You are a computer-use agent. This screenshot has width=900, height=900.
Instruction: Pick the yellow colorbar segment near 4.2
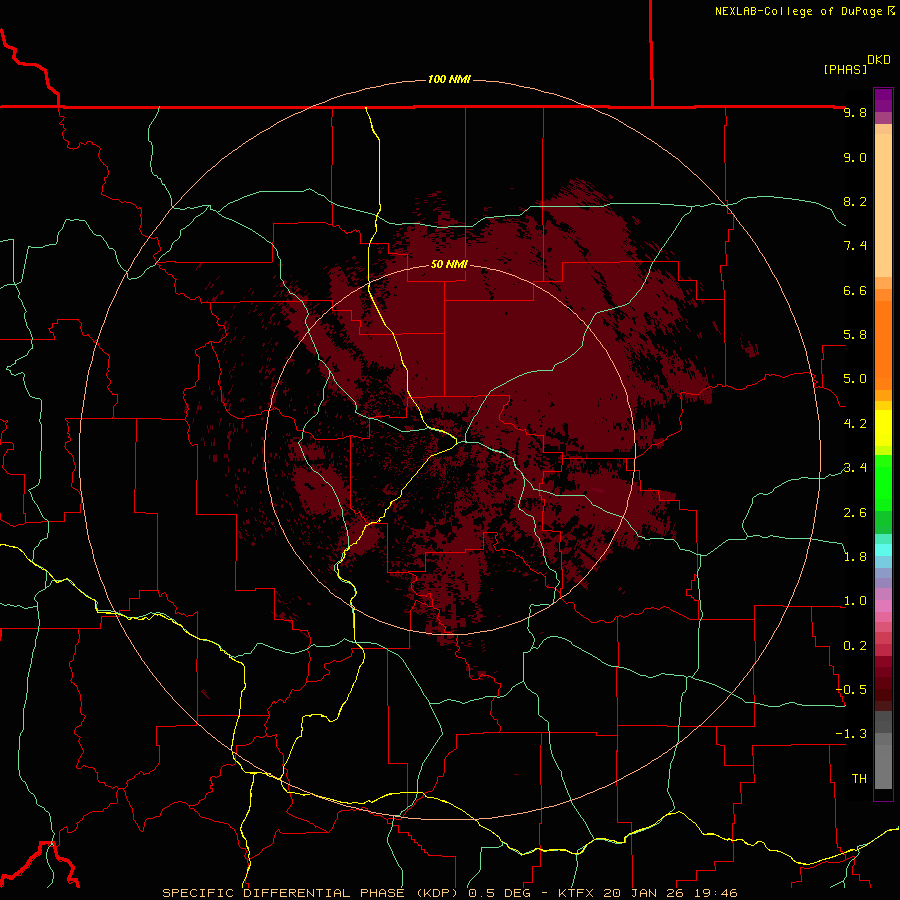[883, 428]
